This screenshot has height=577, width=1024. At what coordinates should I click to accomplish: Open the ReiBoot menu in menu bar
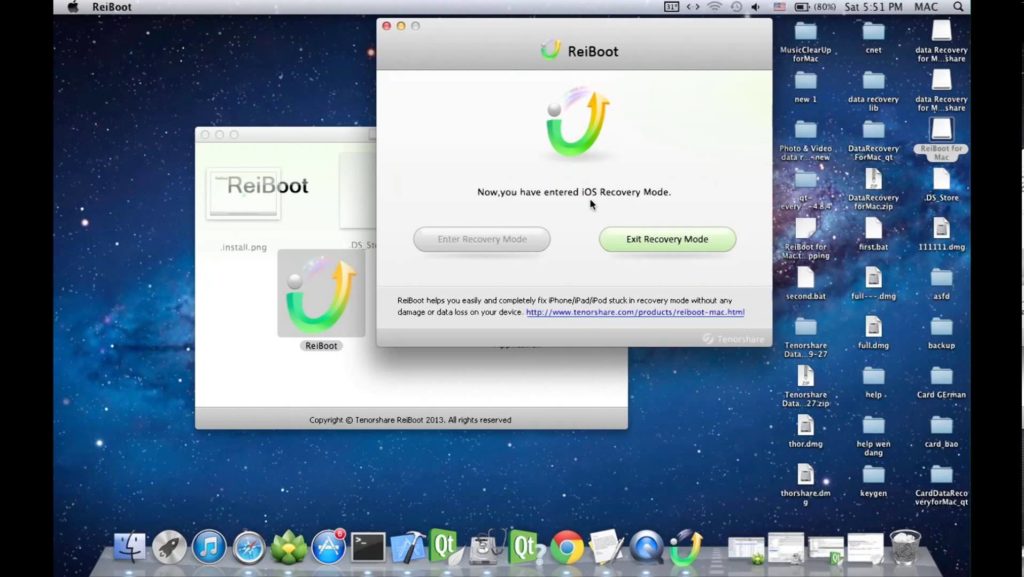(112, 7)
